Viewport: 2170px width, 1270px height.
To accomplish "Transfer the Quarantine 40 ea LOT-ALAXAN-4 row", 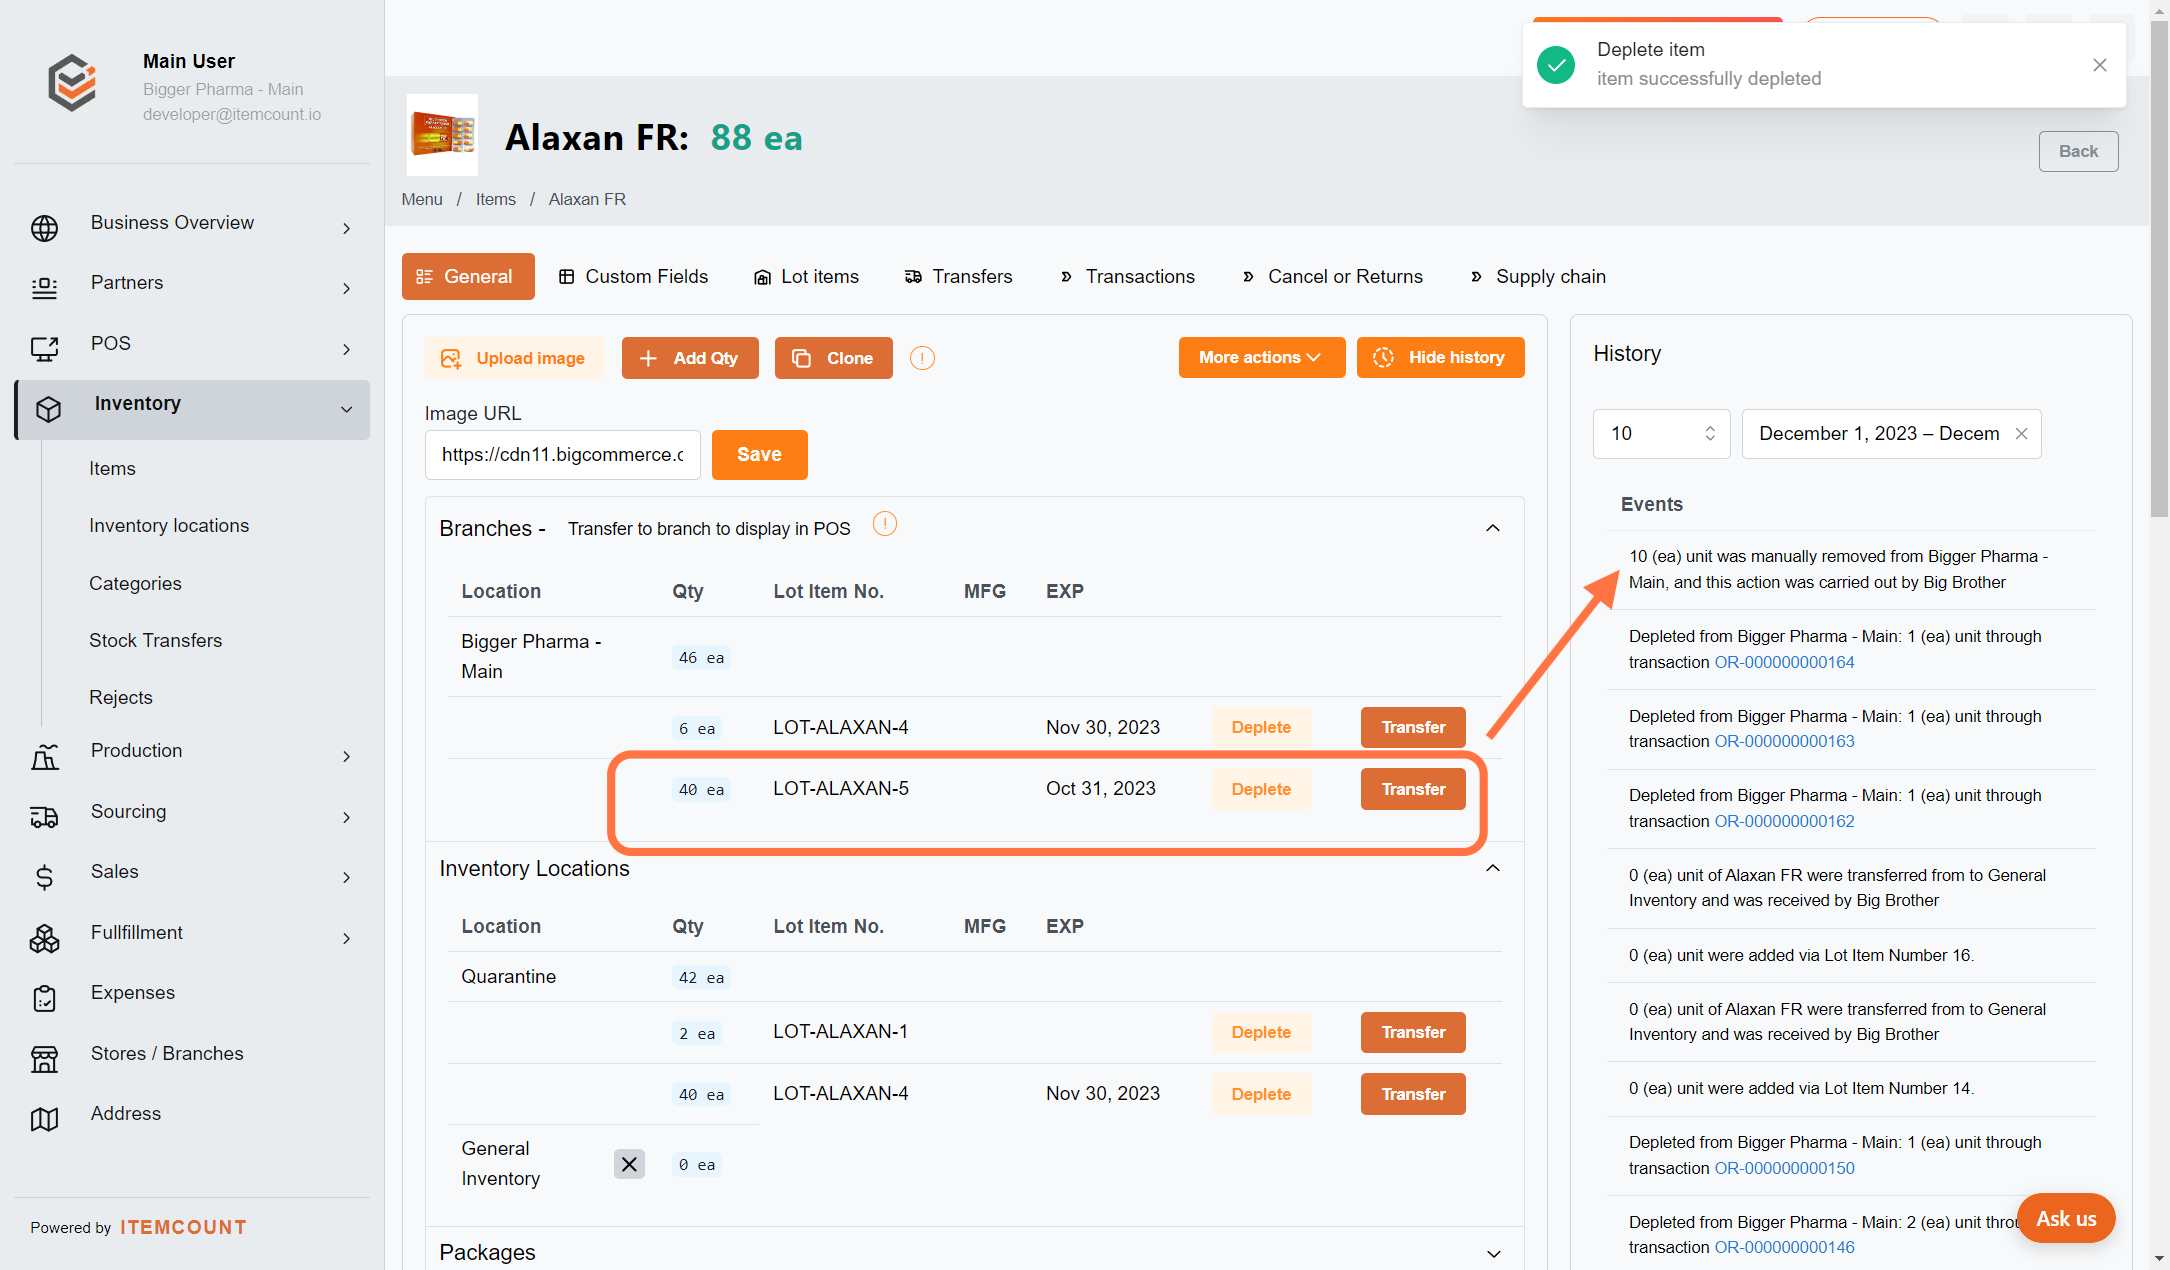I will (1413, 1094).
